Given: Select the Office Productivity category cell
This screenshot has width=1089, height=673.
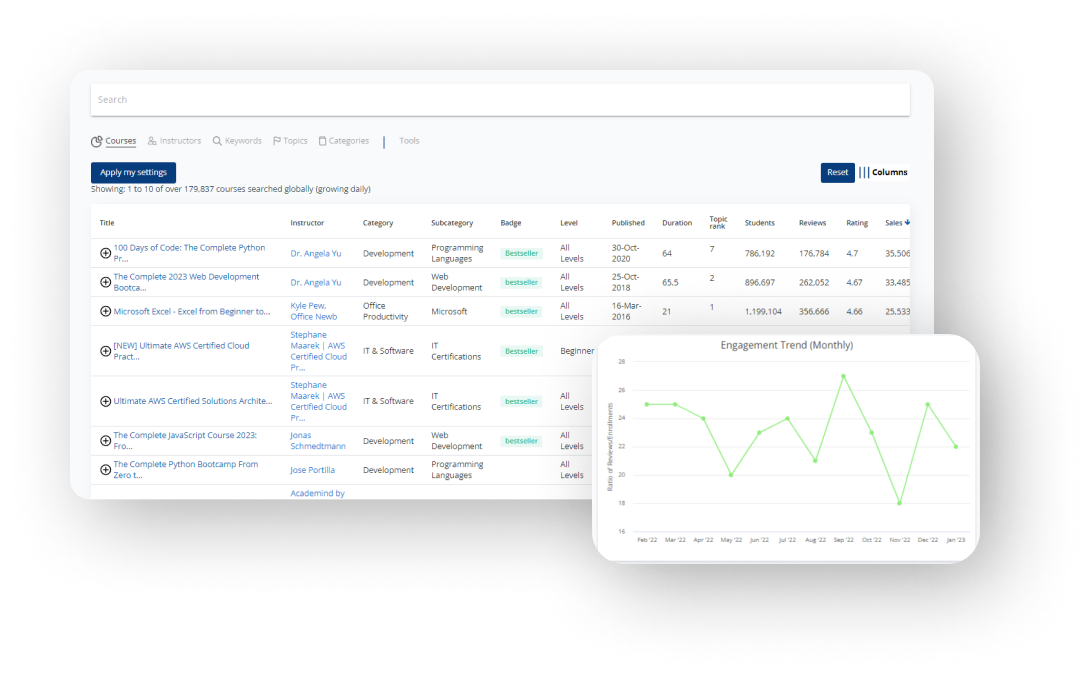Looking at the screenshot, I should (x=385, y=311).
